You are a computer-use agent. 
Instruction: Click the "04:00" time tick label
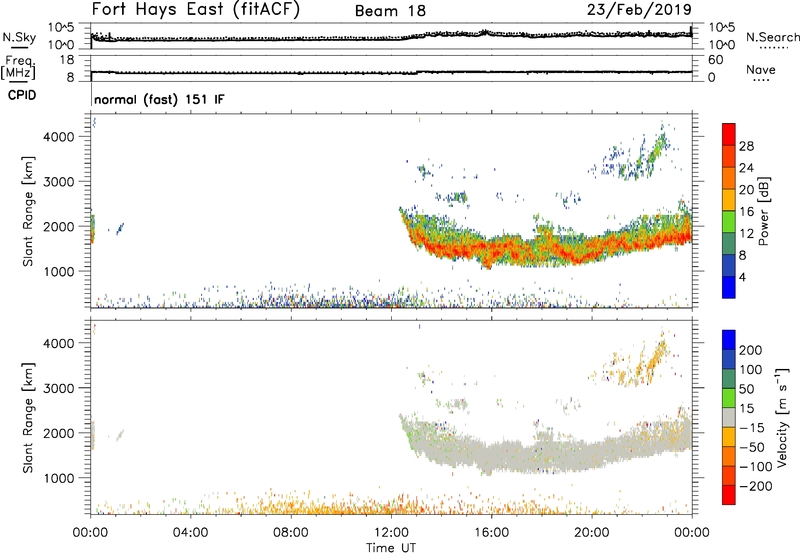[190, 533]
